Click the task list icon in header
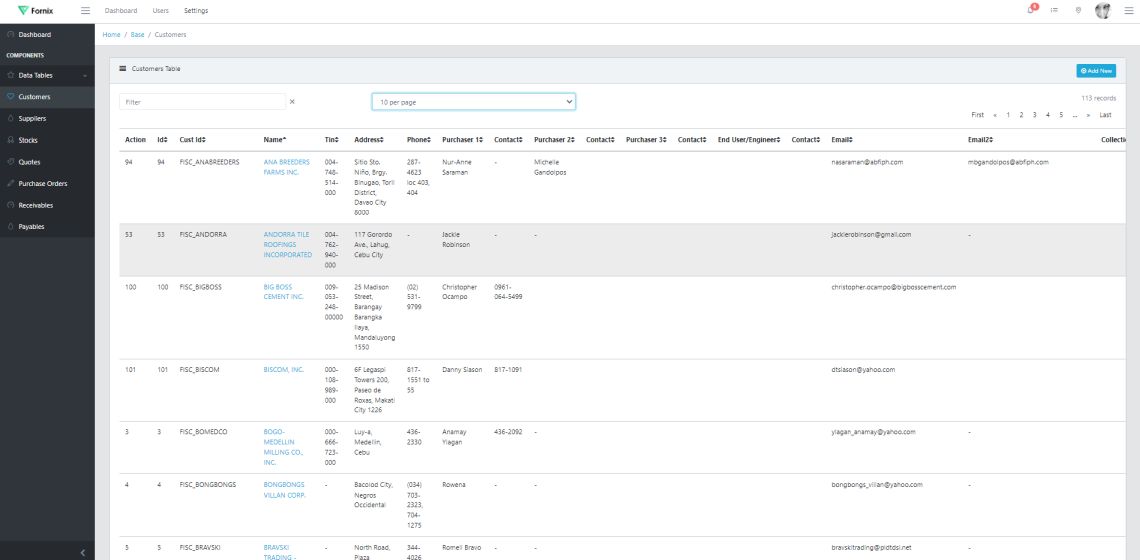Screen dimensions: 1140x560 tap(1054, 10)
